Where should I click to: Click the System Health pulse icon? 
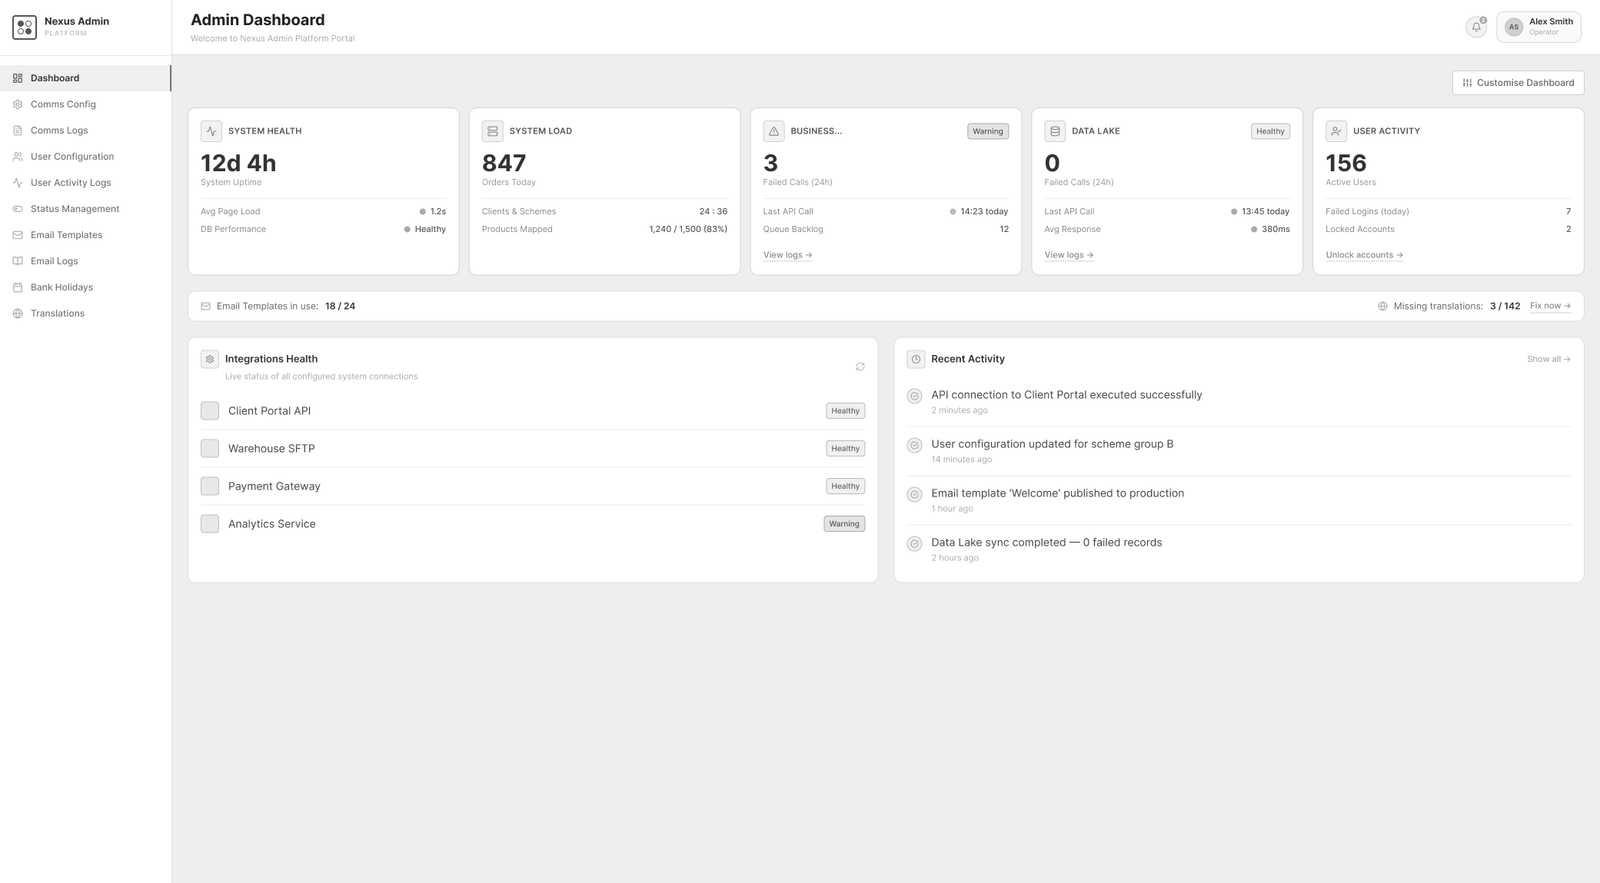coord(211,131)
